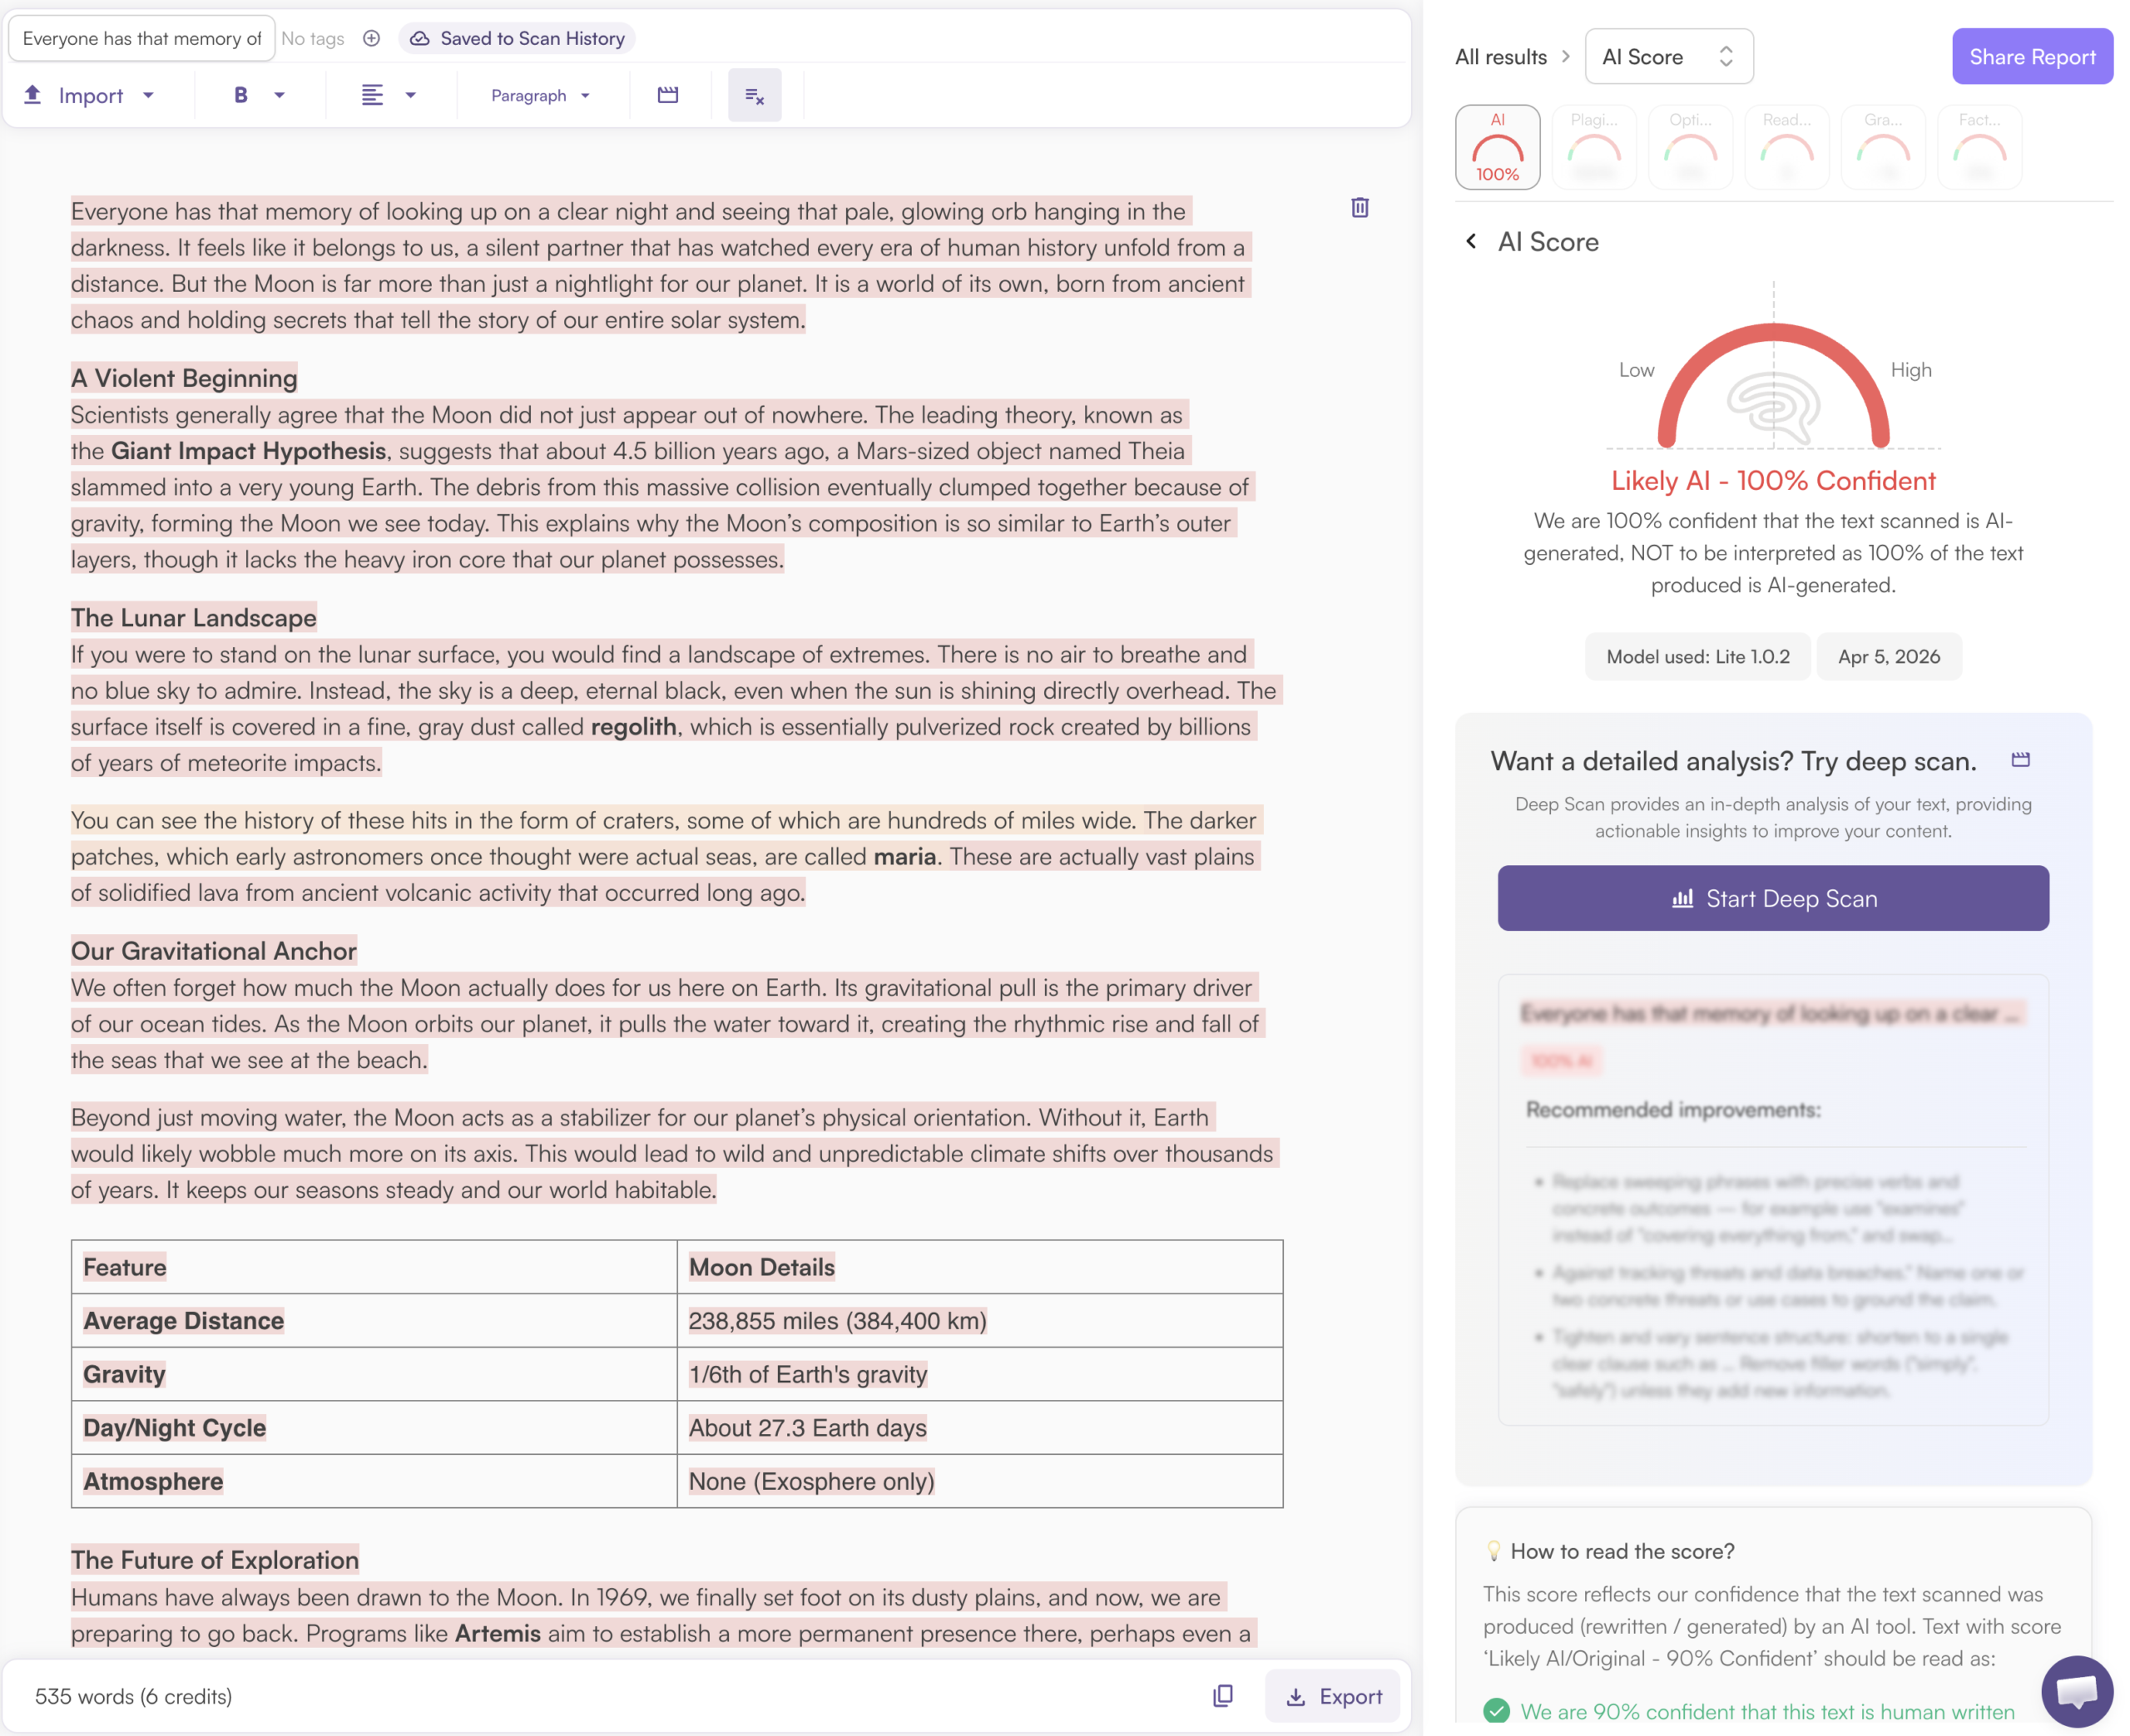The height and width of the screenshot is (1736, 2130).
Task: Click the trash delete icon beside text
Action: pos(1359,208)
